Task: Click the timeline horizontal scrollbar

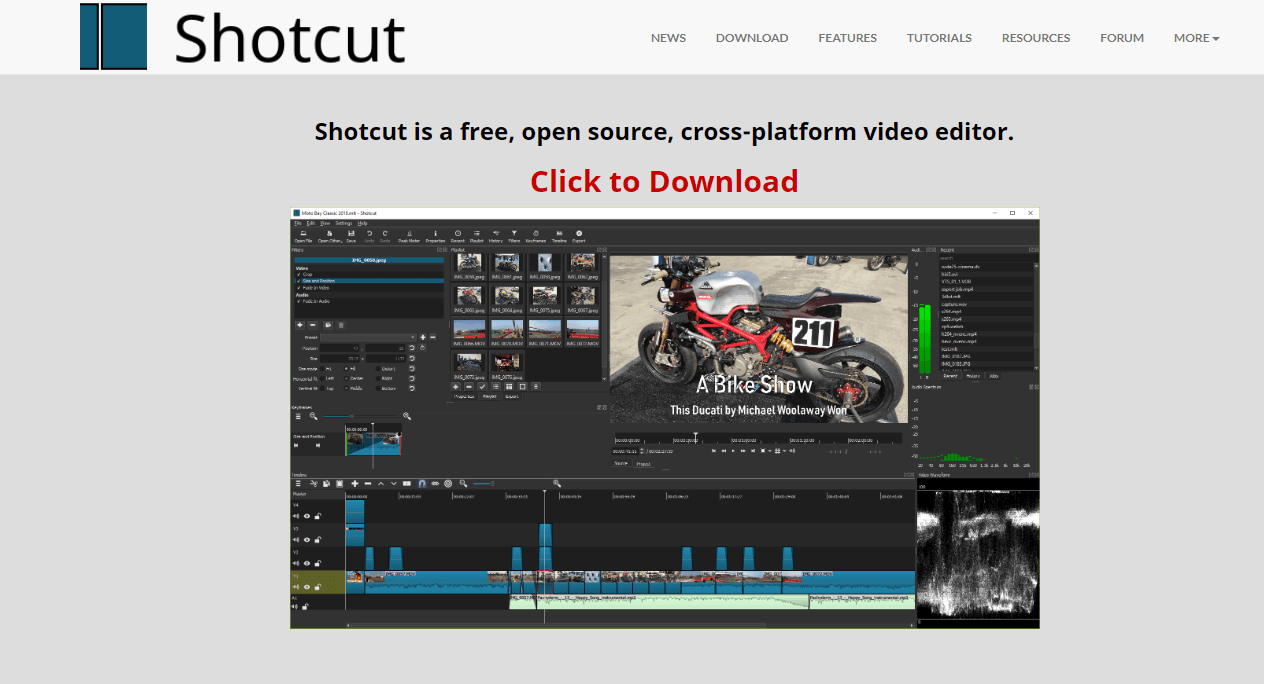Action: click(630, 625)
